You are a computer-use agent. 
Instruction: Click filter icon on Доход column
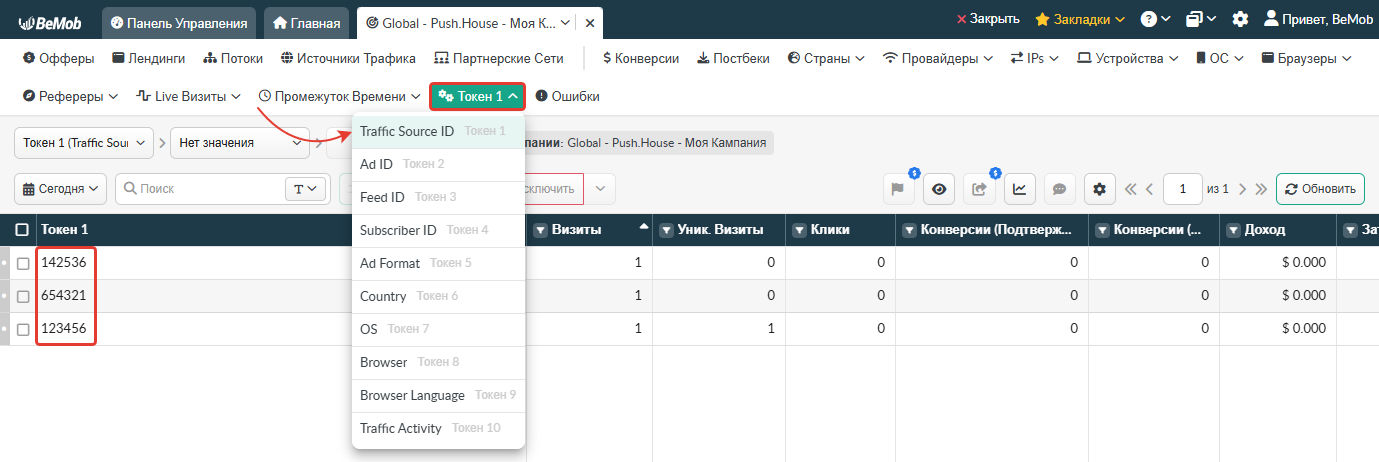point(1234,230)
